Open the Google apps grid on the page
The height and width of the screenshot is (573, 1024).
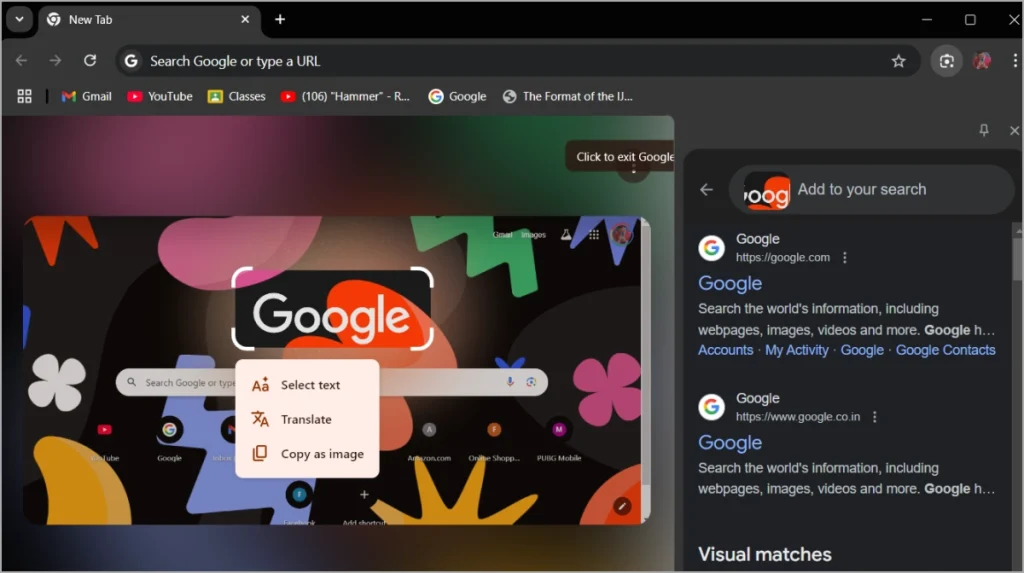pyautogui.click(x=594, y=235)
